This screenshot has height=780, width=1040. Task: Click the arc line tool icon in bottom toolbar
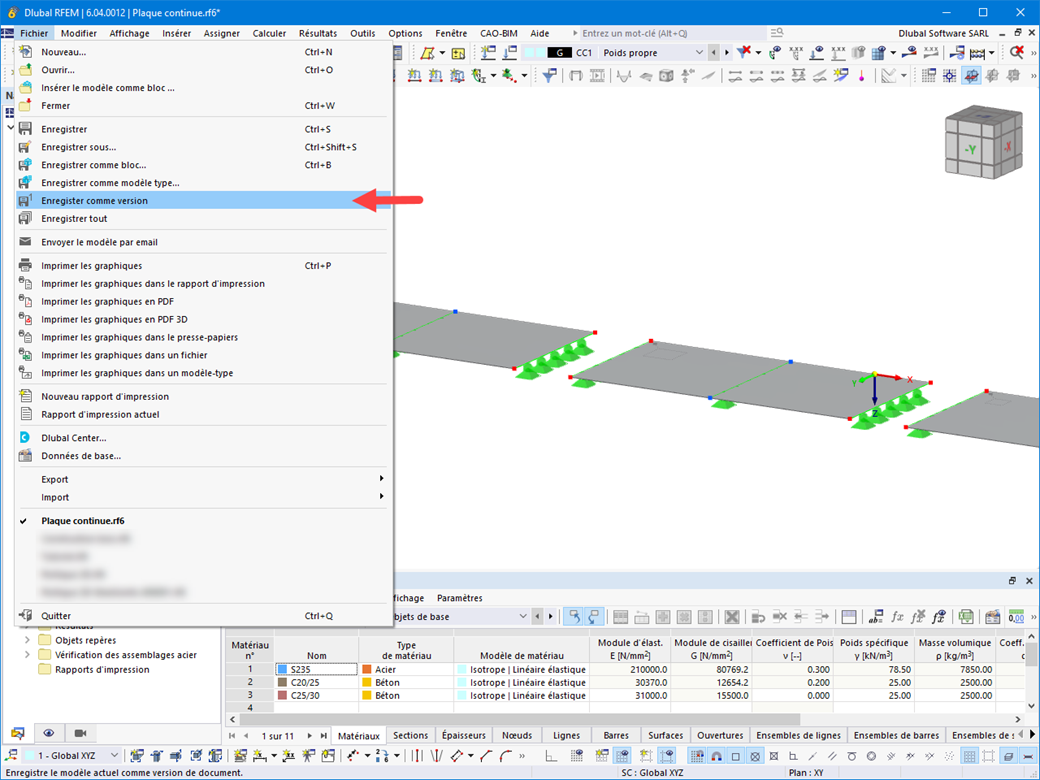pyautogui.click(x=505, y=756)
